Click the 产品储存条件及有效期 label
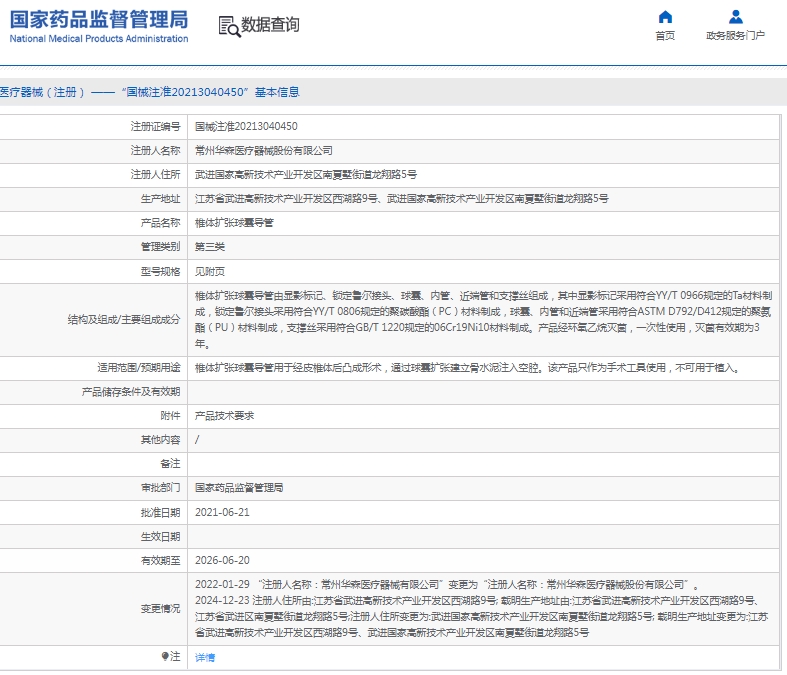 click(x=131, y=392)
